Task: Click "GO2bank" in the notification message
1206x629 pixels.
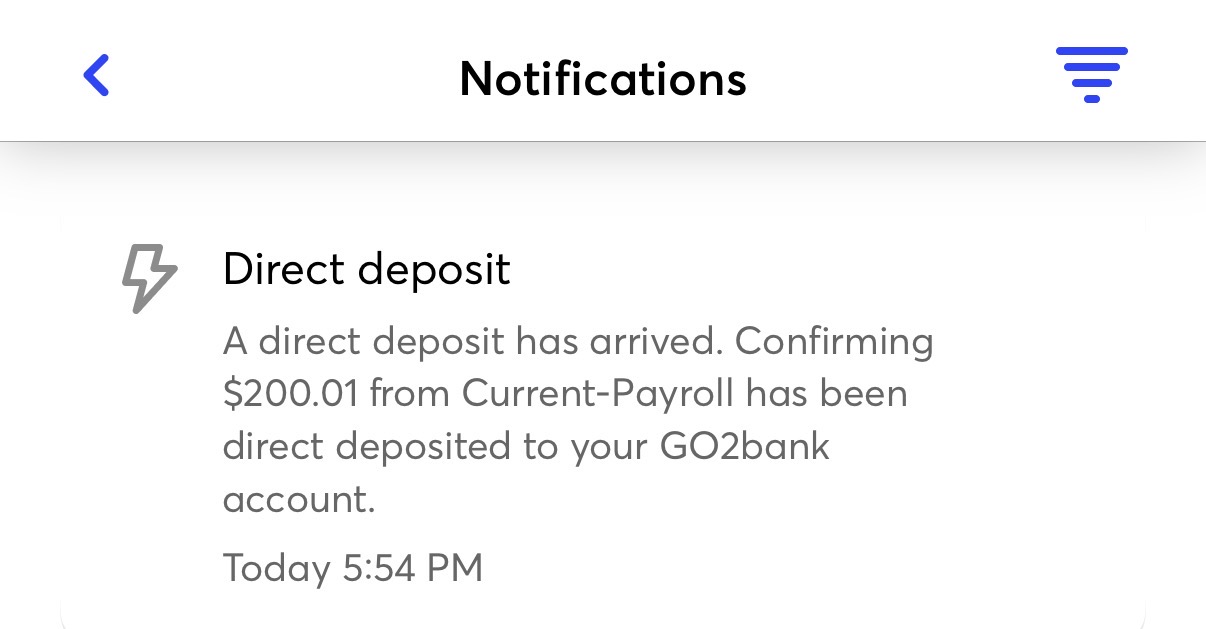Action: point(745,446)
